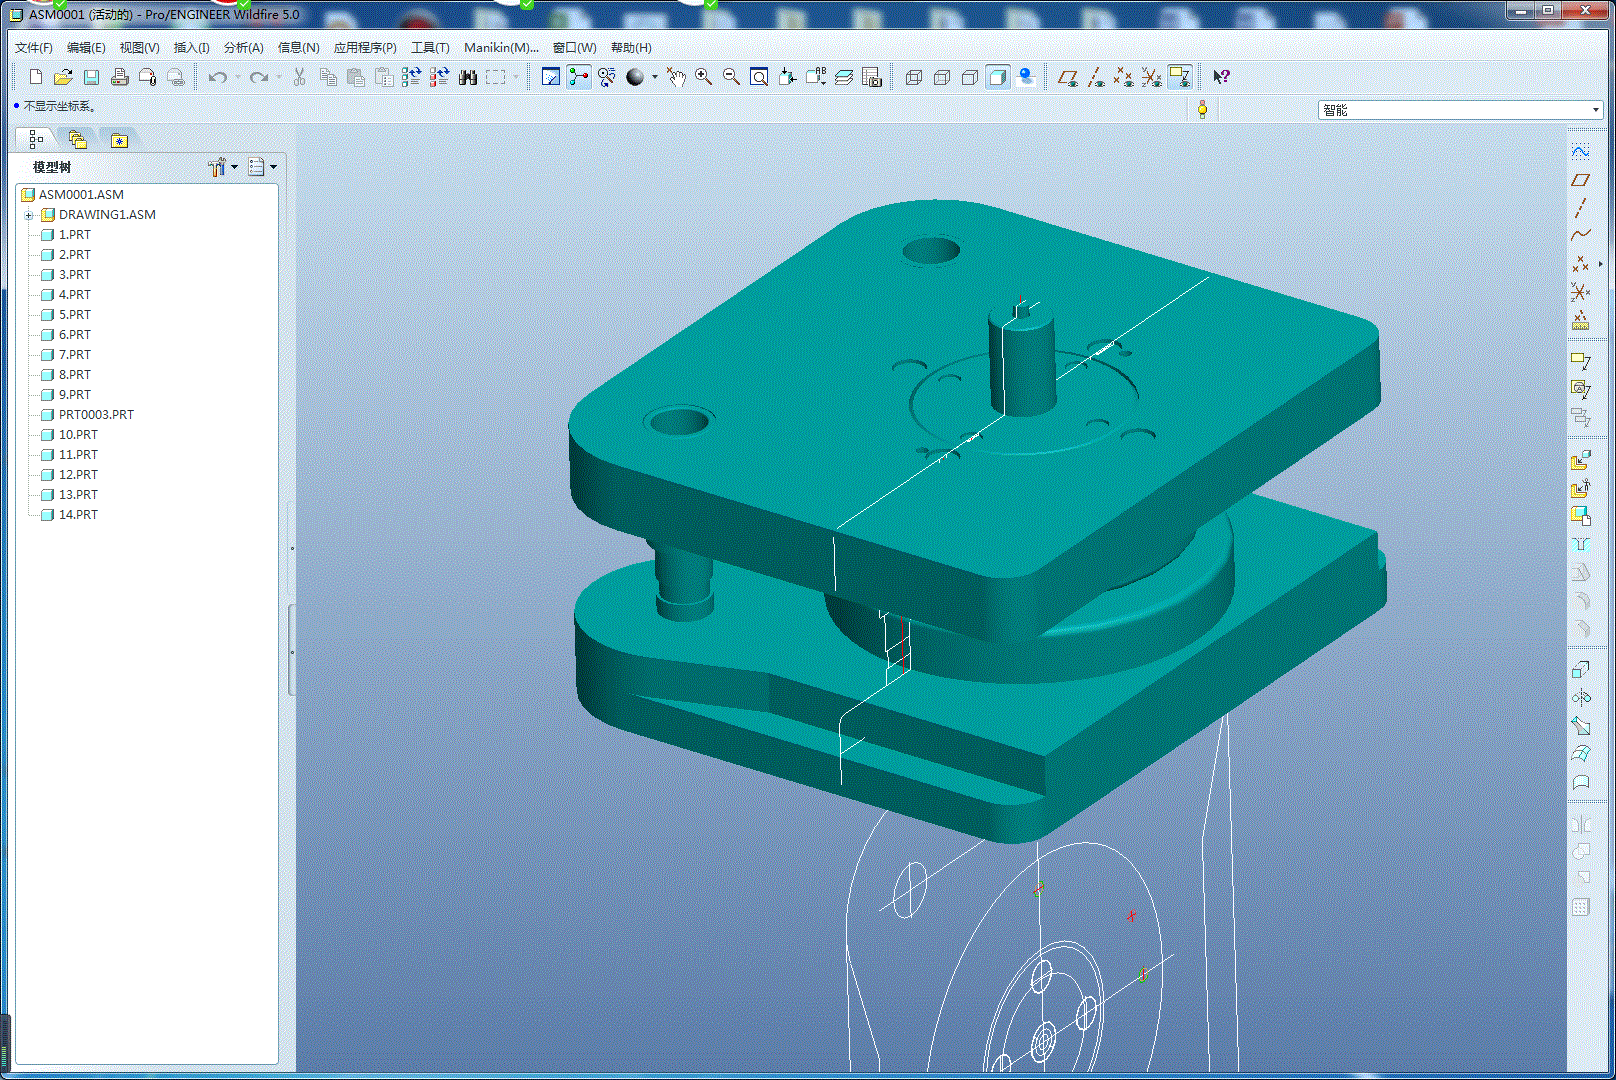Toggle datum axes display
The height and width of the screenshot is (1080, 1616).
tap(1096, 77)
